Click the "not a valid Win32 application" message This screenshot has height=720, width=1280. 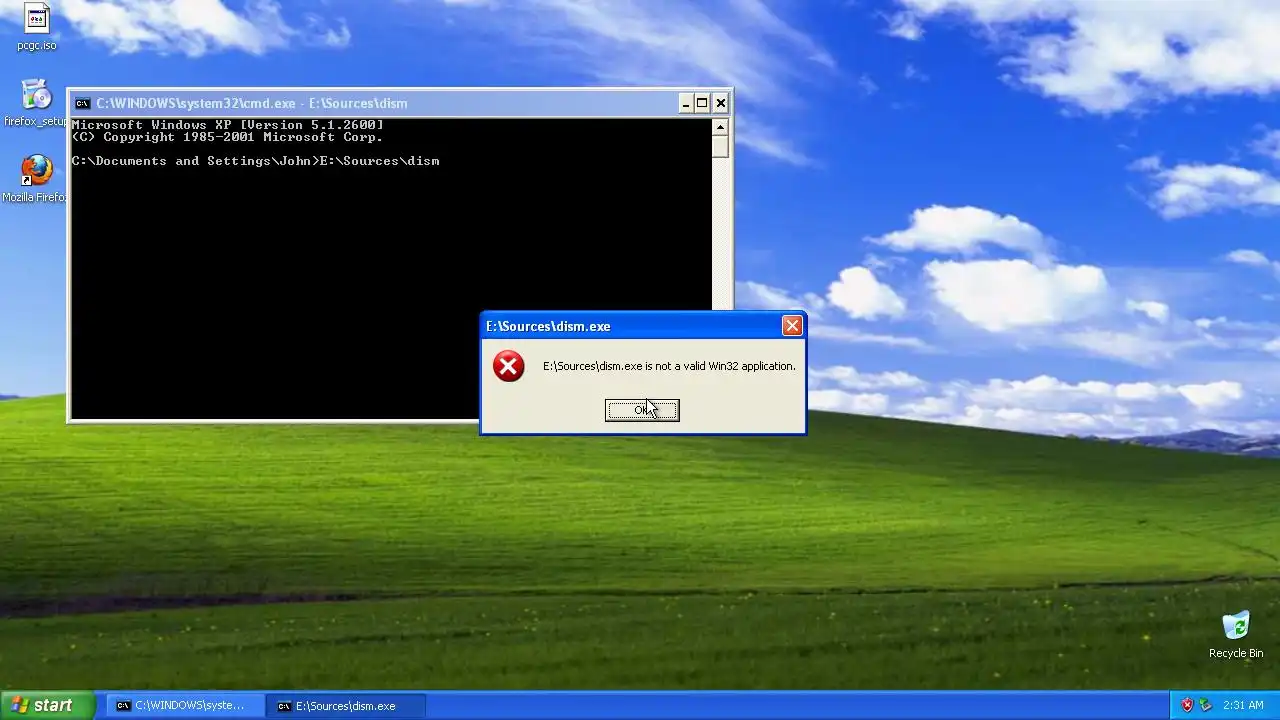[x=669, y=366]
